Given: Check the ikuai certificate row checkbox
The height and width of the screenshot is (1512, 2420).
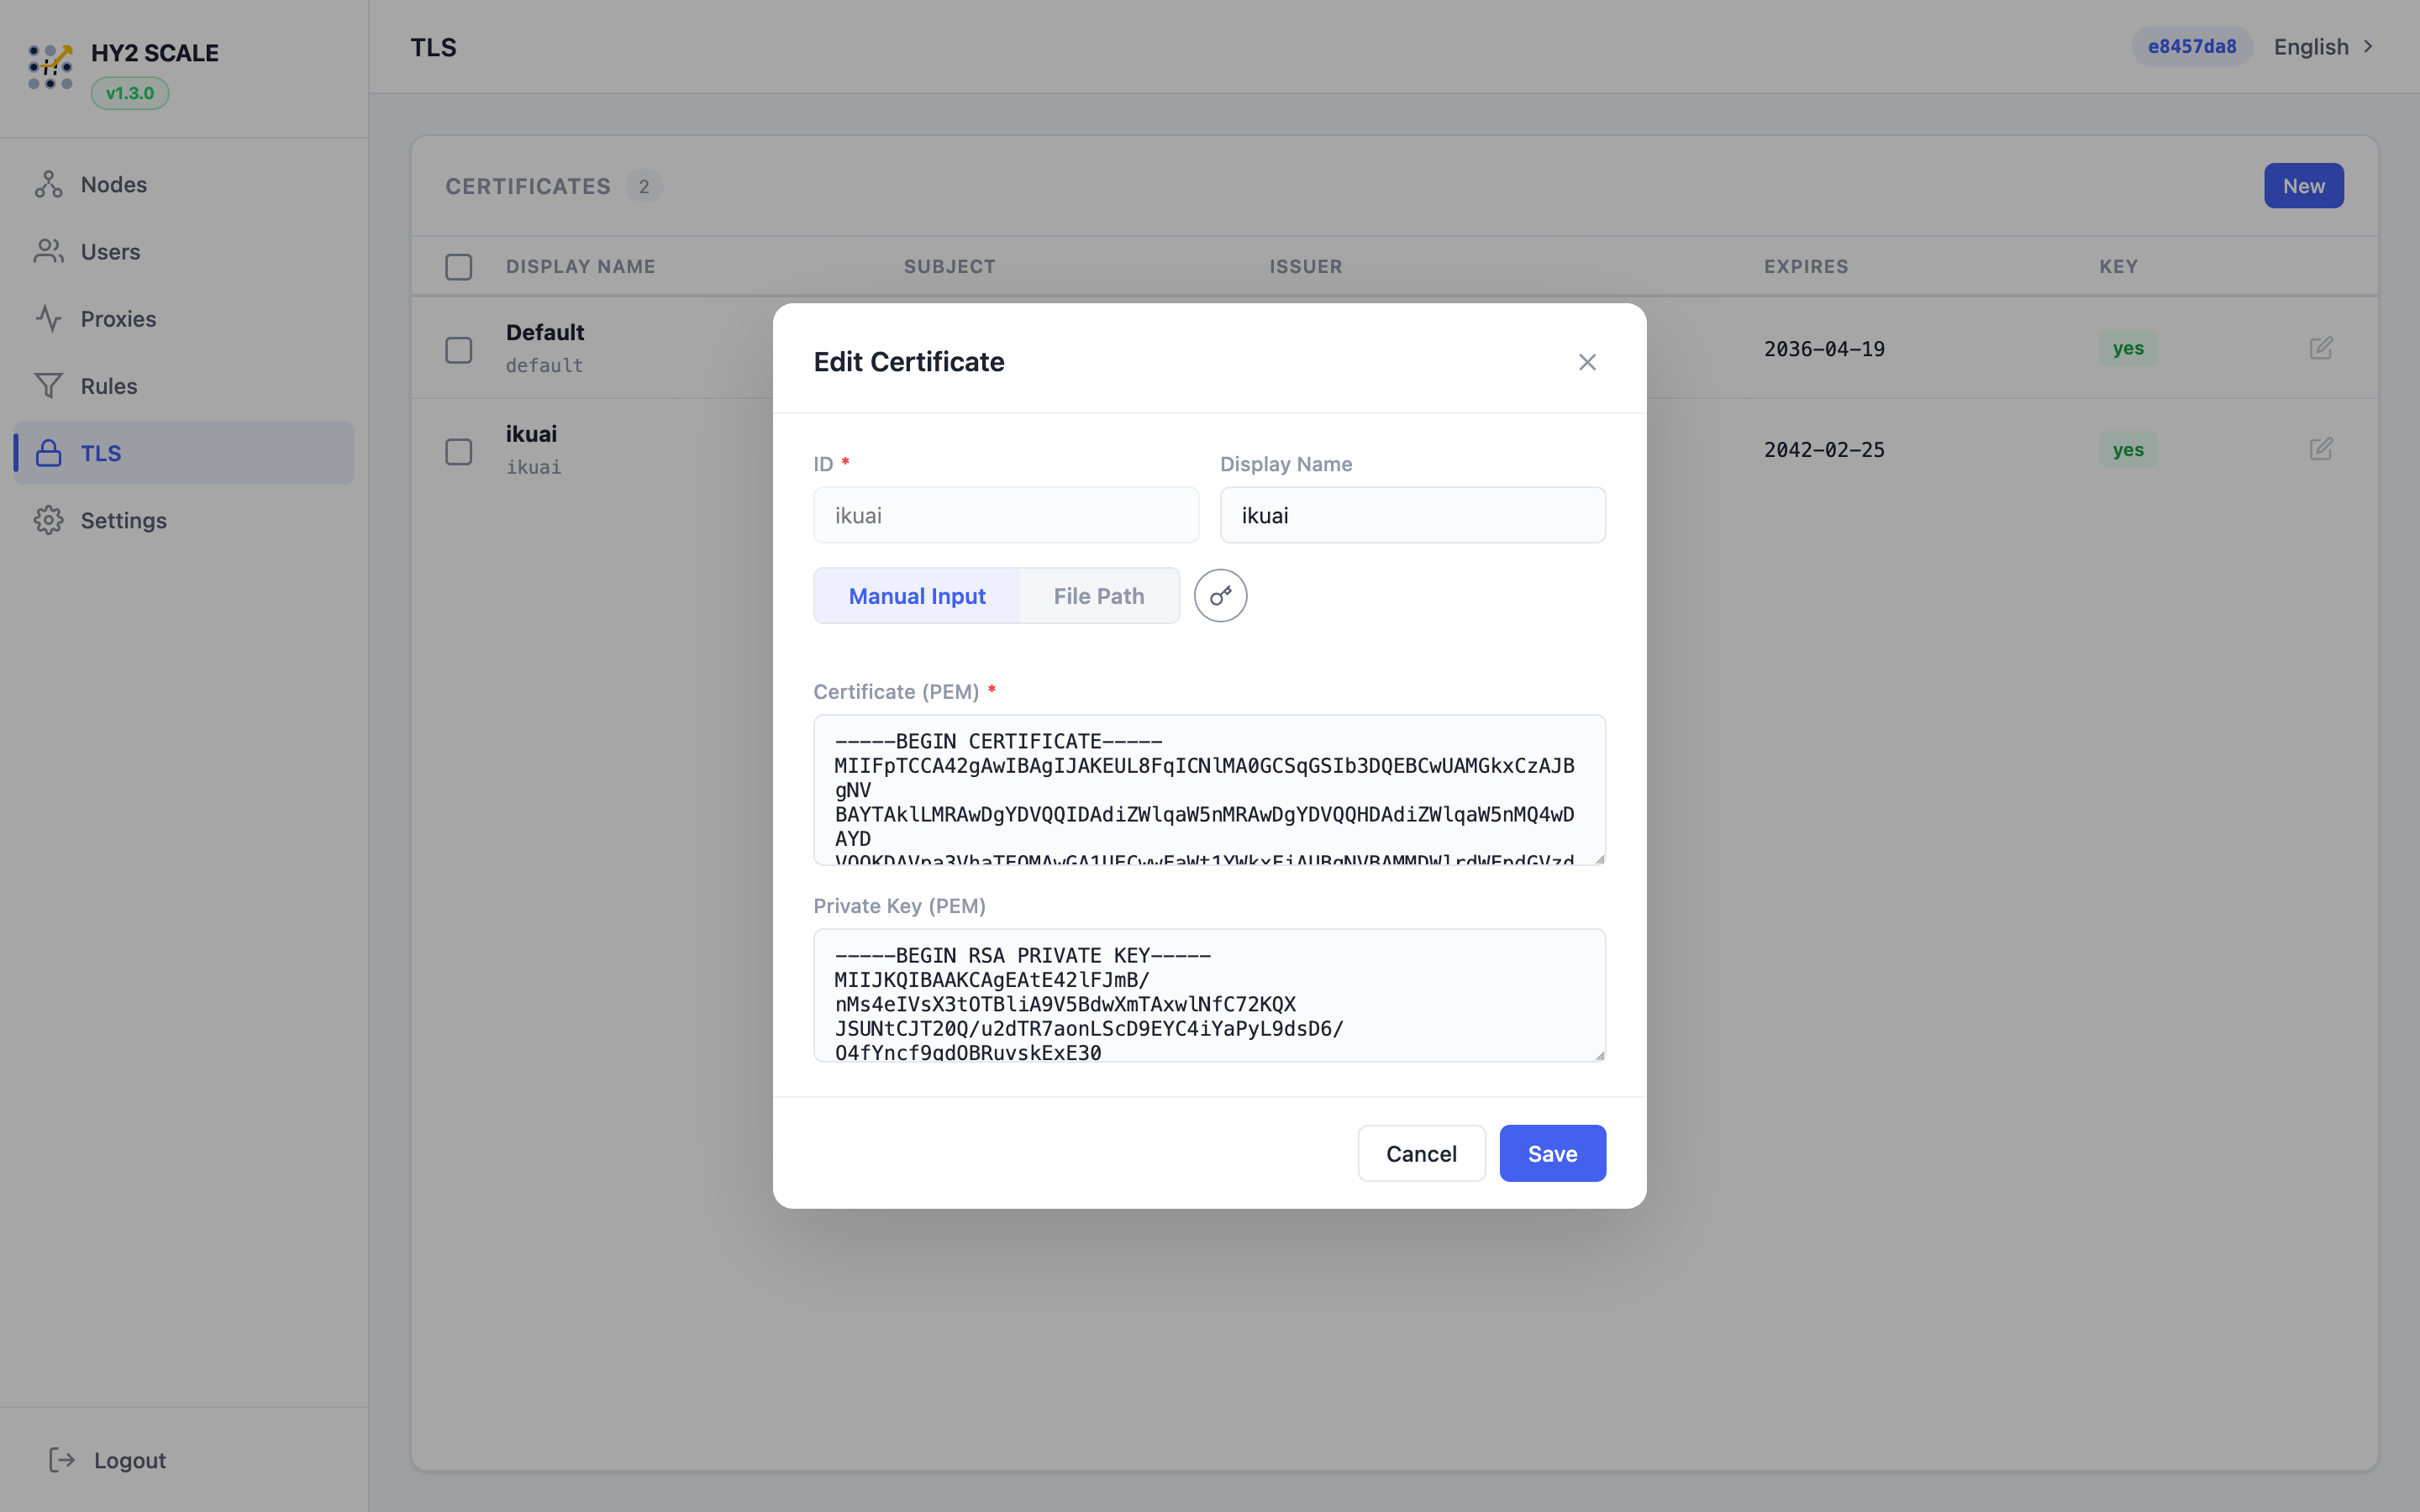Looking at the screenshot, I should point(459,451).
